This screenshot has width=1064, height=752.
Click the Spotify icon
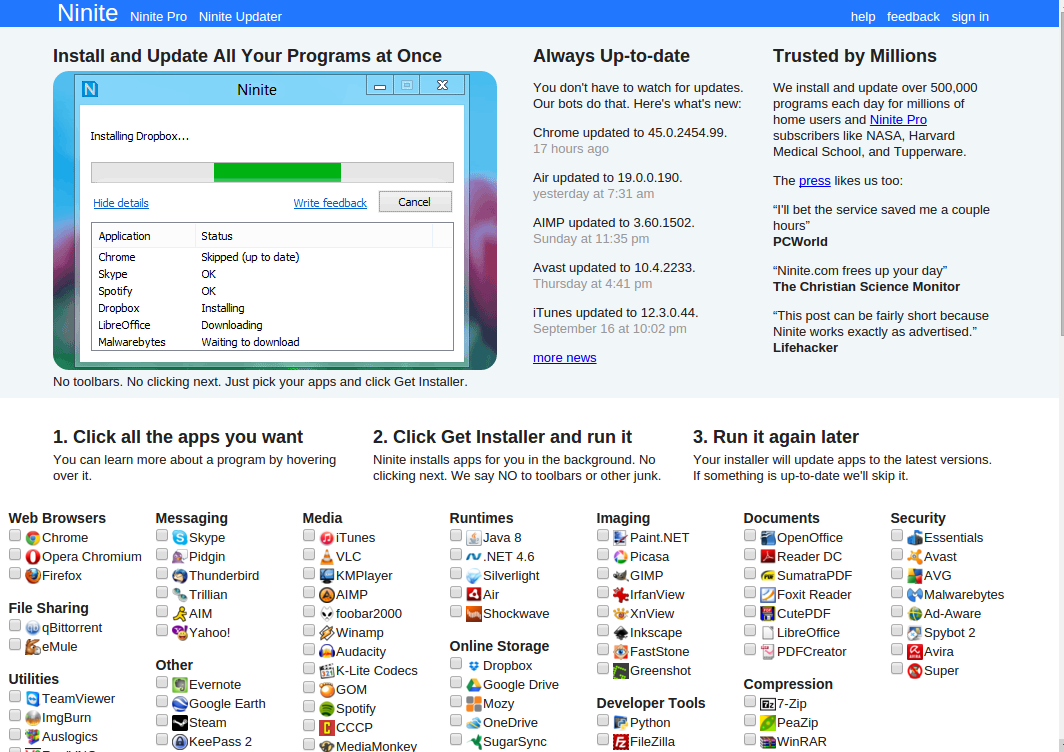click(327, 709)
